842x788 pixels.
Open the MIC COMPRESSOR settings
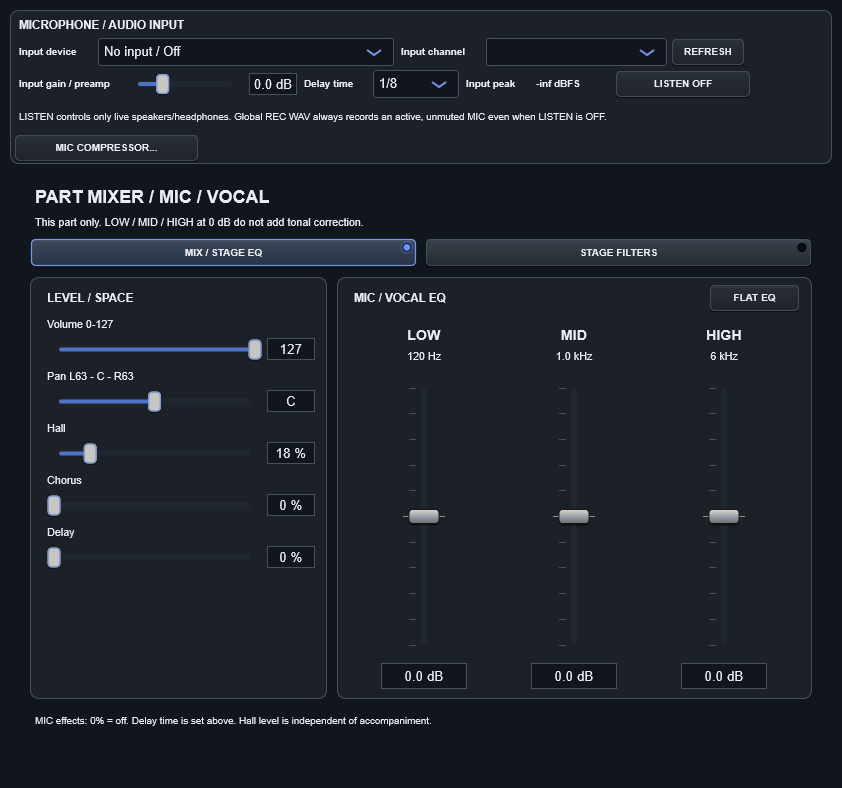[x=106, y=148]
